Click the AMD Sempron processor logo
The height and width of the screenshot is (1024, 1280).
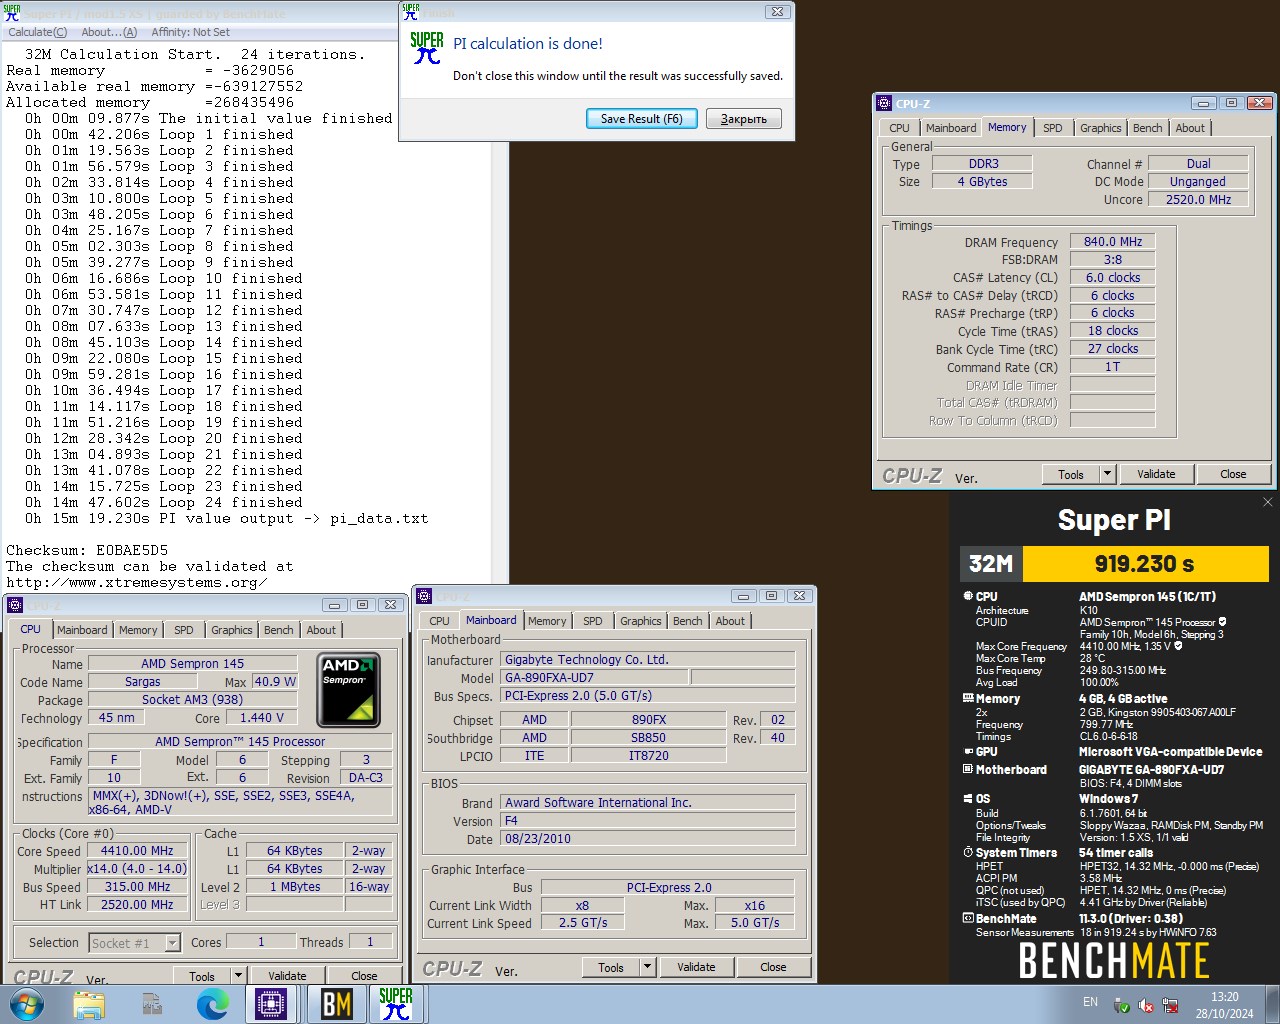(348, 690)
